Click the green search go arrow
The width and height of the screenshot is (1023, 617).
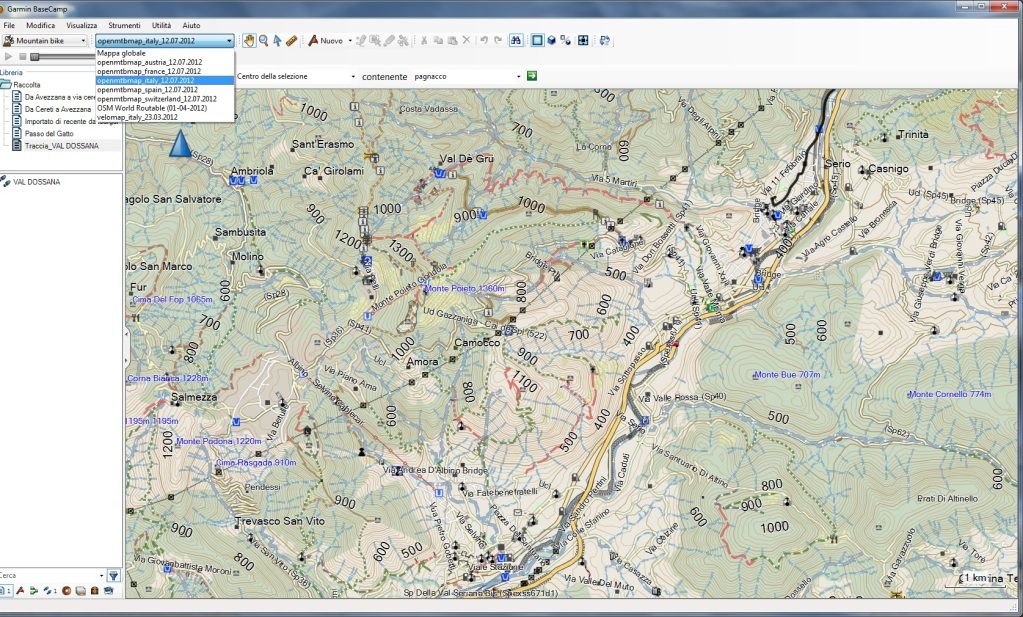pyautogui.click(x=532, y=76)
